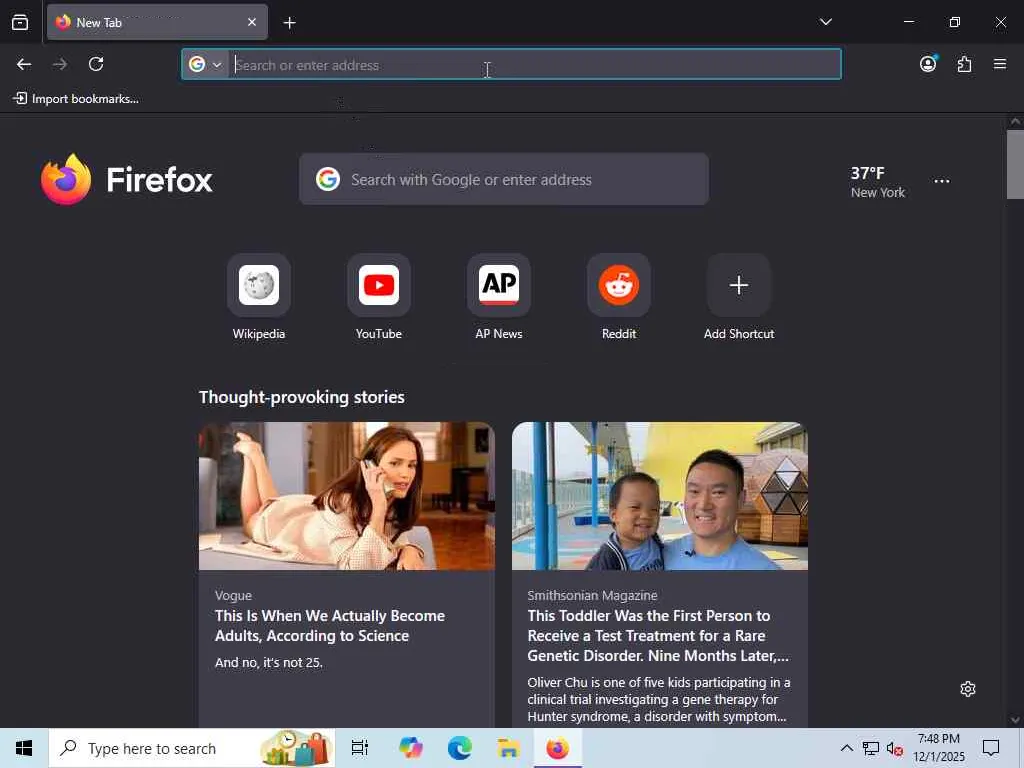Open File Explorer from the taskbar

pos(508,748)
